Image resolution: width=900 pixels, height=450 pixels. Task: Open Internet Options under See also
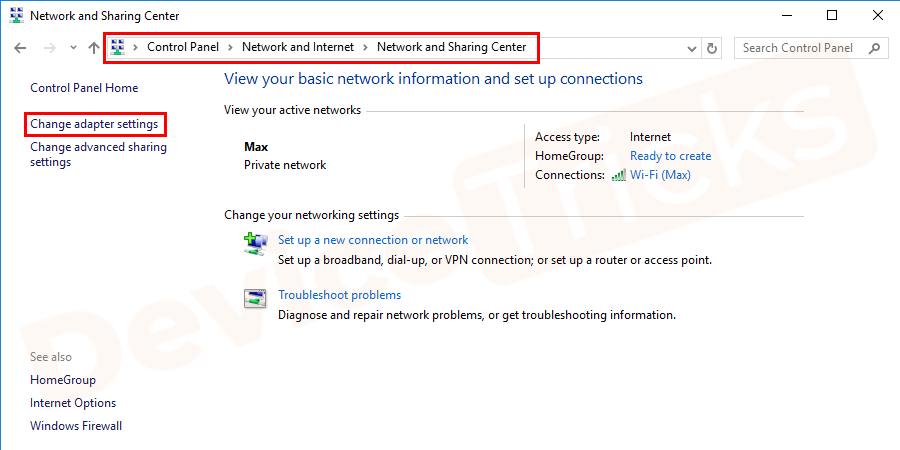click(x=73, y=403)
